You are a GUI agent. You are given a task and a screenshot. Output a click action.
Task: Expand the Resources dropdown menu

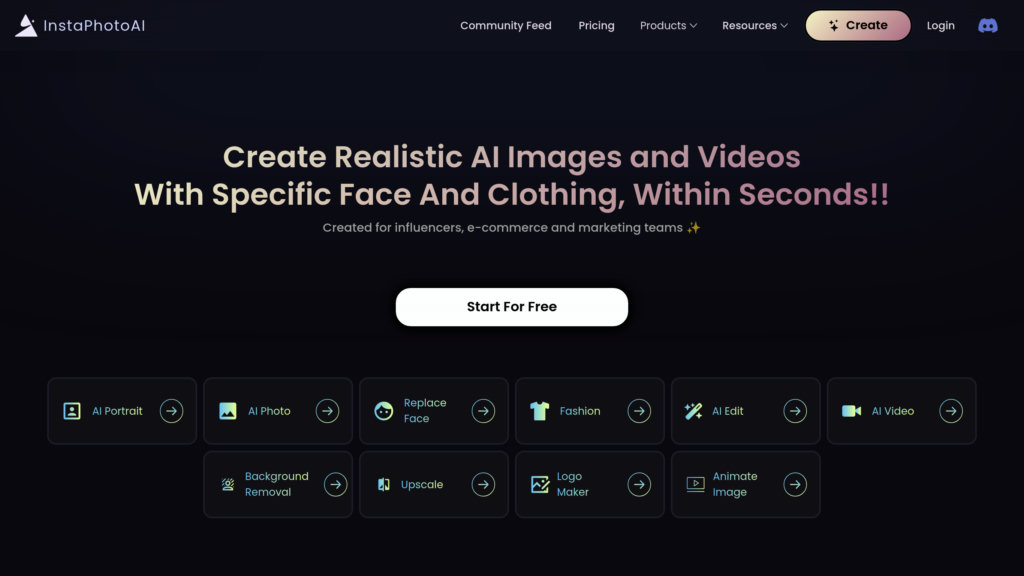tap(755, 26)
